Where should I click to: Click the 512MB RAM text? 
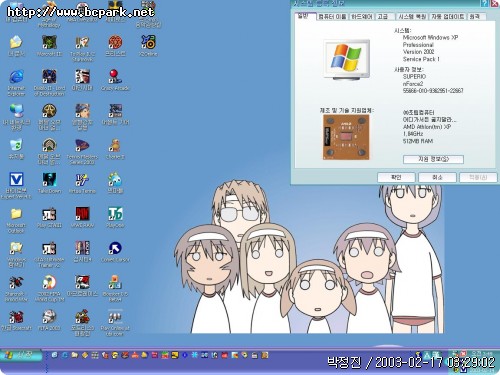pyautogui.click(x=418, y=141)
